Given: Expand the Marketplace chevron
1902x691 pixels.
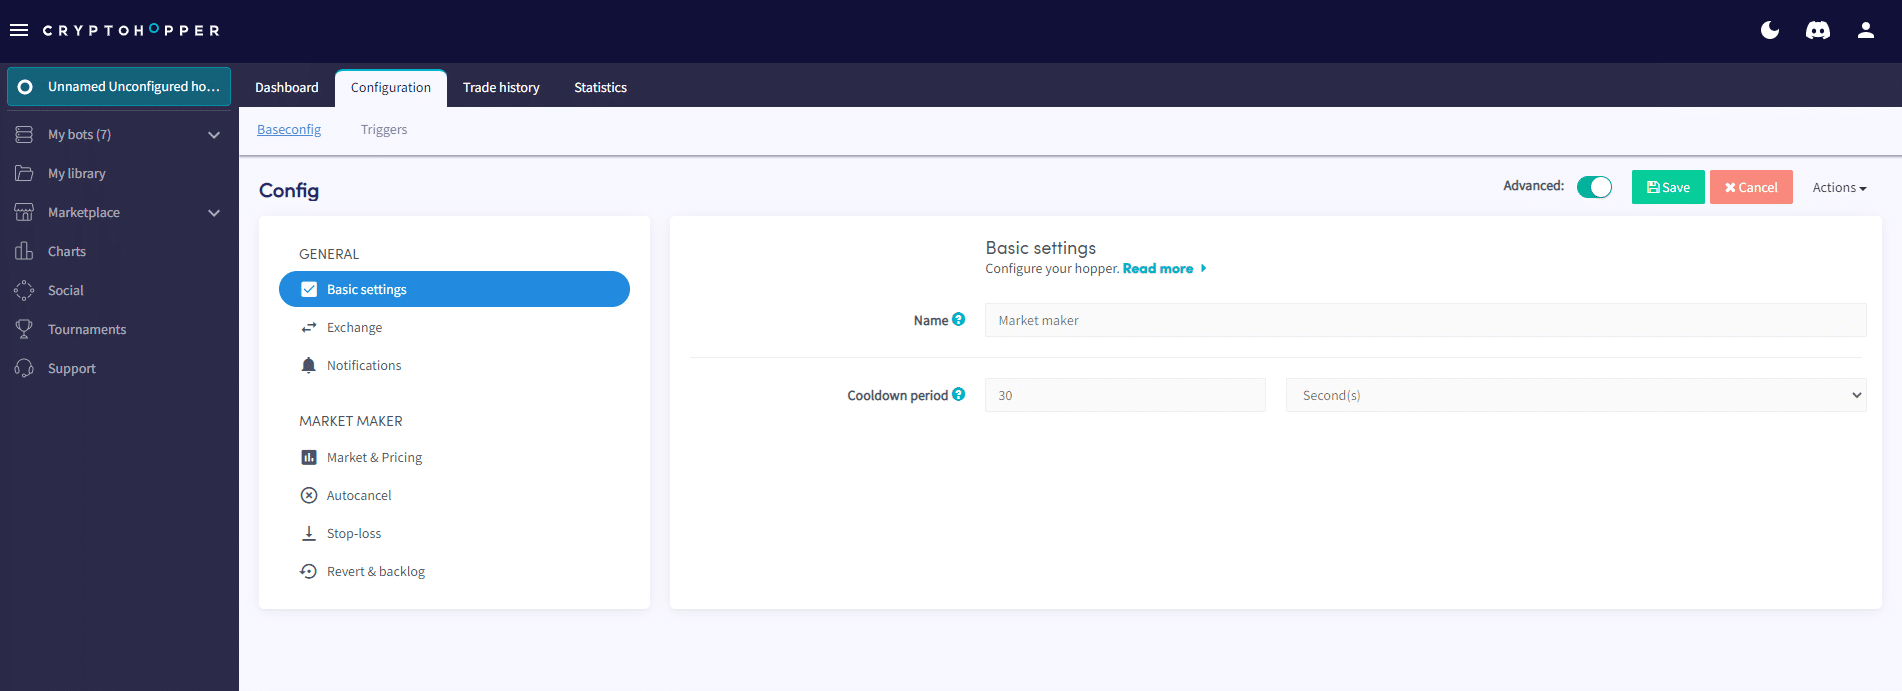Looking at the screenshot, I should point(214,213).
